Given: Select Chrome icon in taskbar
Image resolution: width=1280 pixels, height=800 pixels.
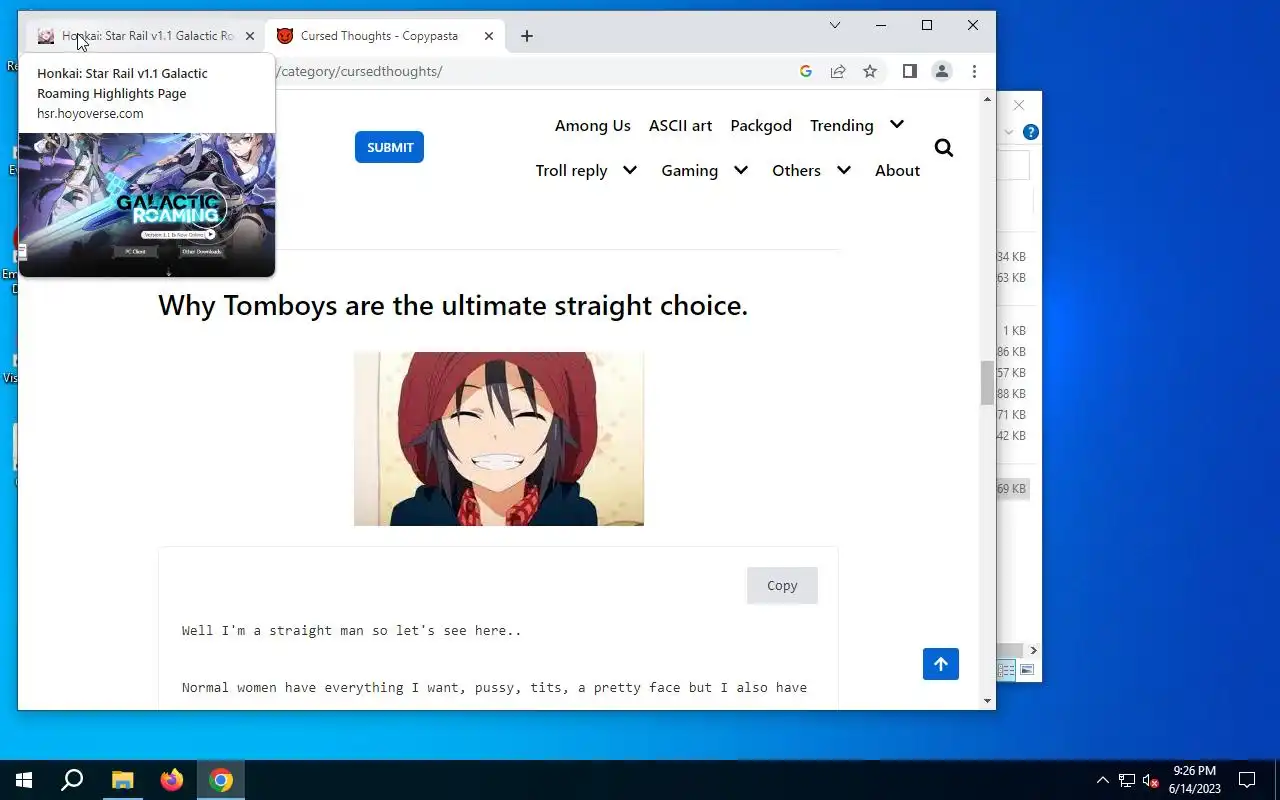Looking at the screenshot, I should 221,780.
